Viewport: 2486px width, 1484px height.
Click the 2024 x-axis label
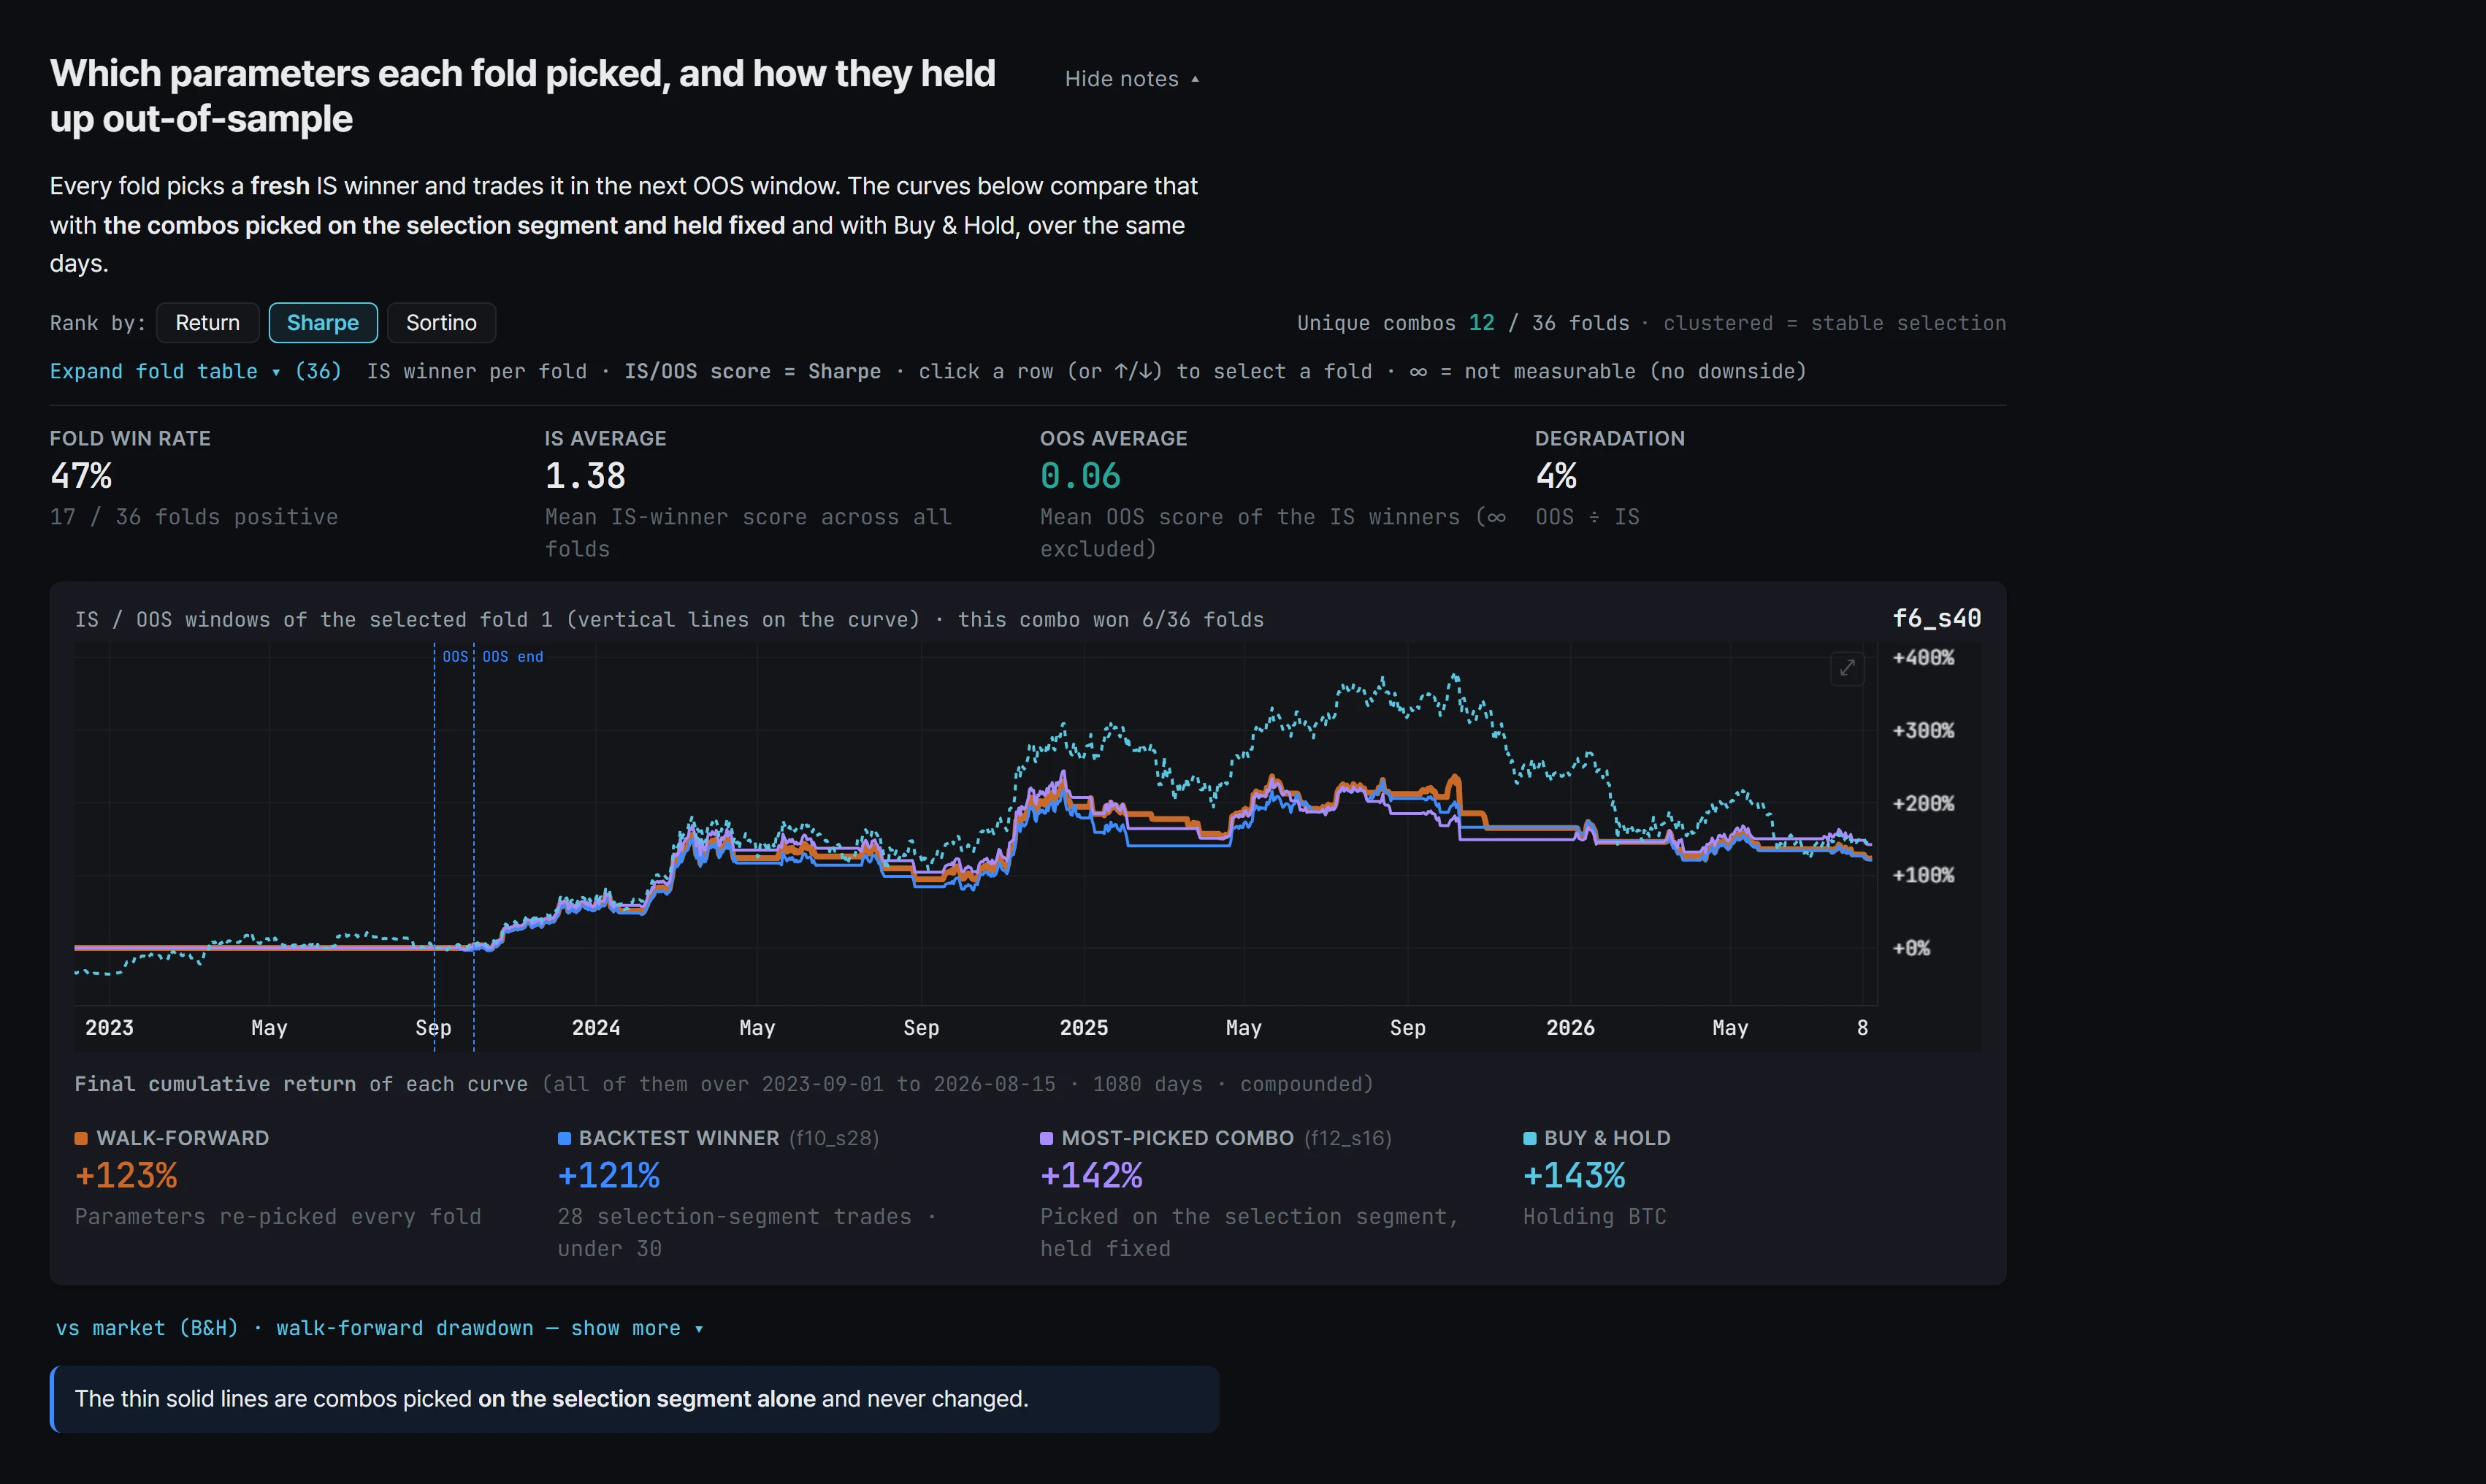596,1028
